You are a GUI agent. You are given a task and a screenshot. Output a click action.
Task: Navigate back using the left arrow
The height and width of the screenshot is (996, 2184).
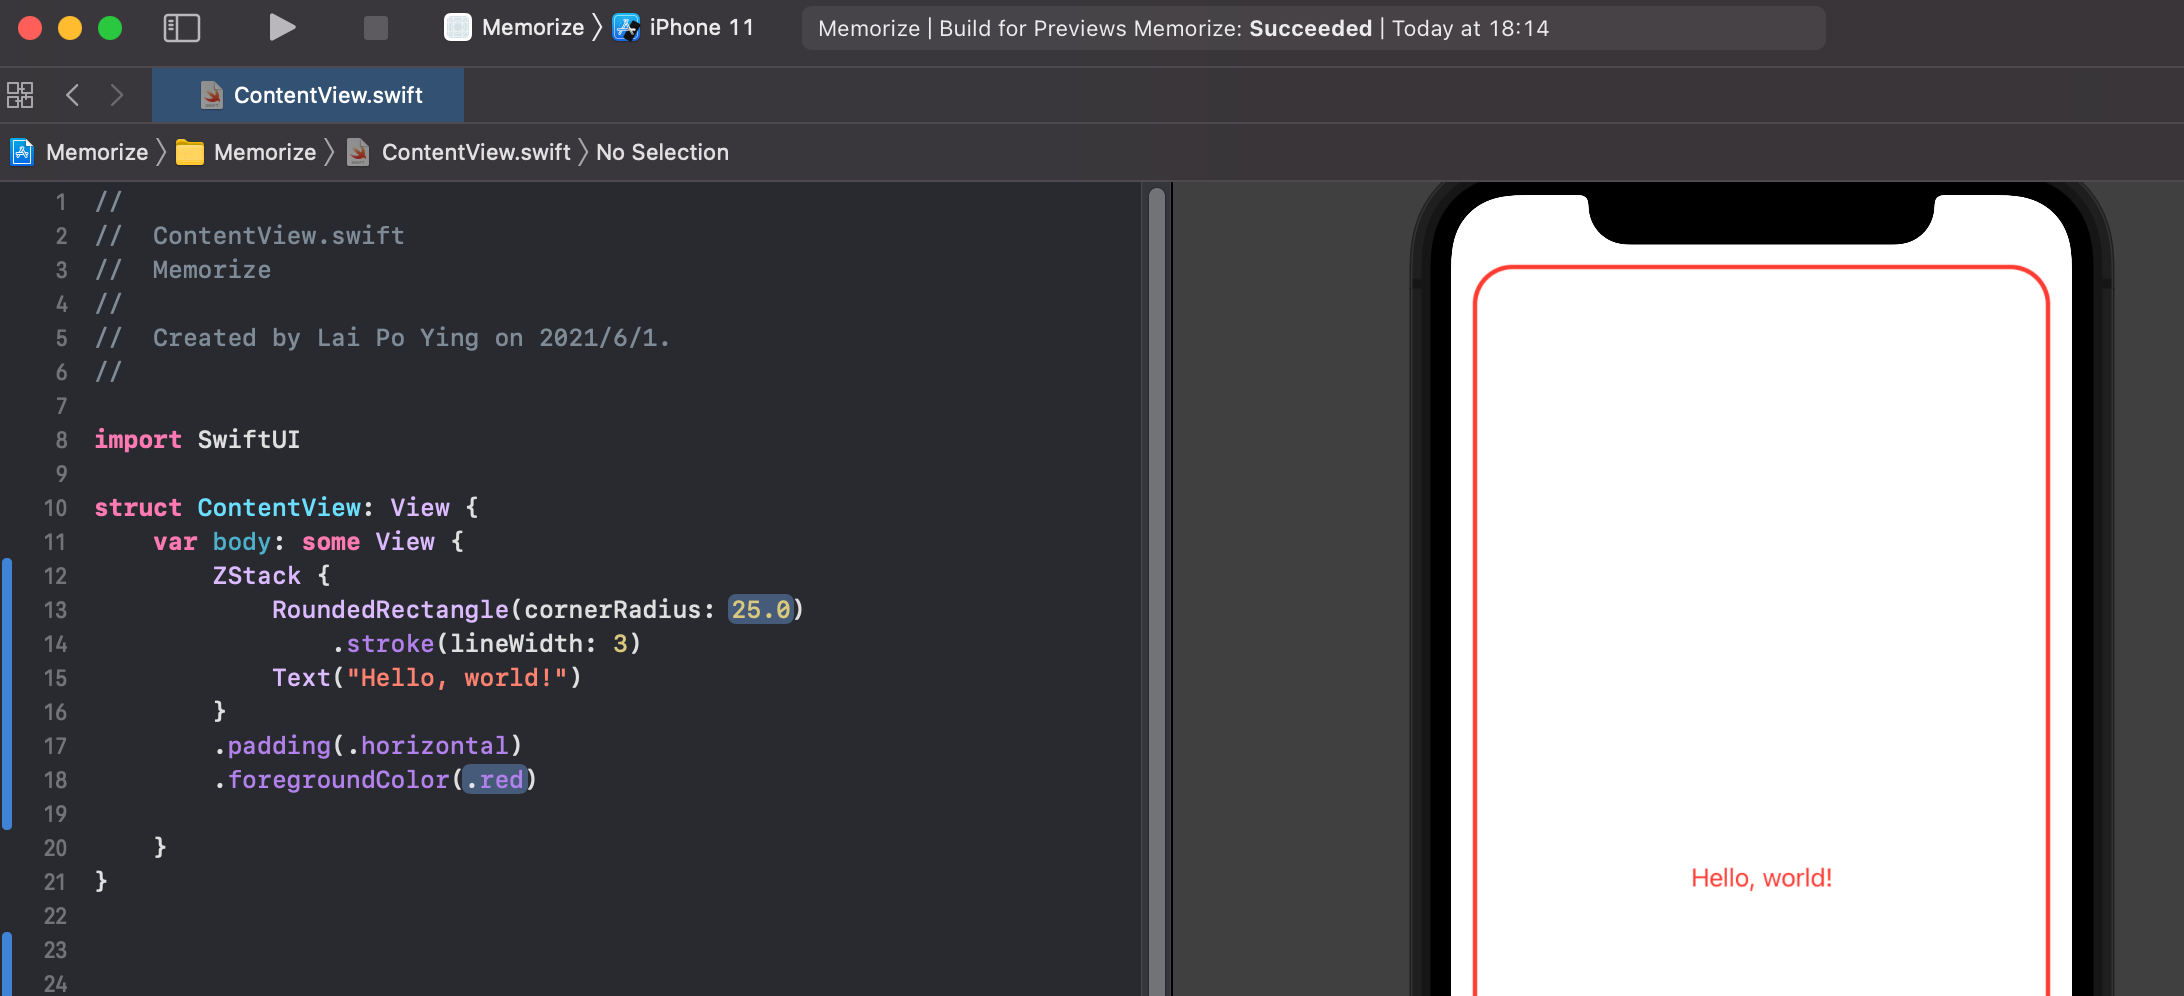click(72, 94)
